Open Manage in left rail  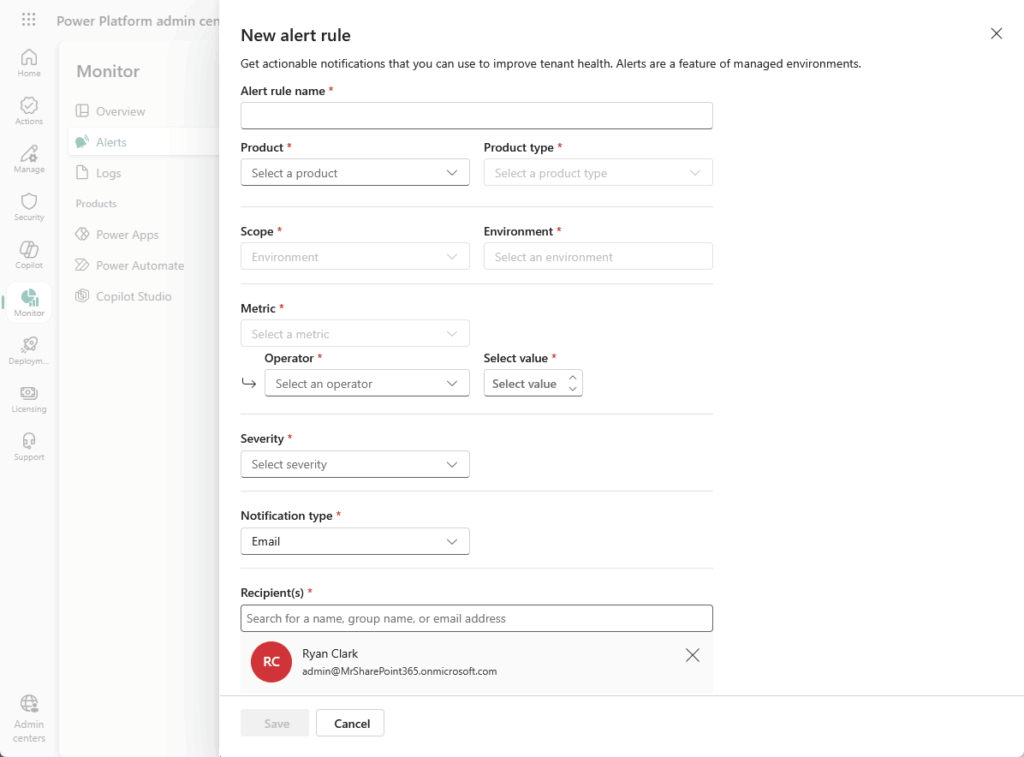tap(29, 159)
